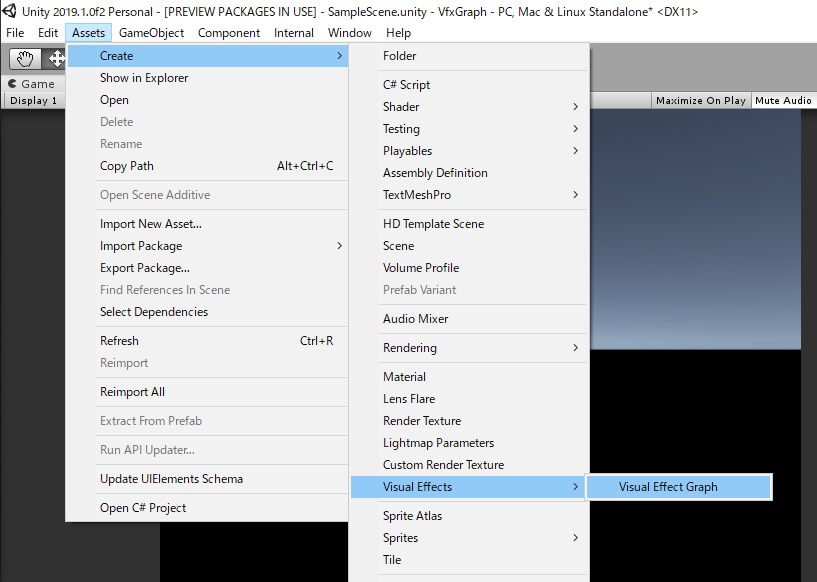Create an HD Template Scene
This screenshot has height=582, width=817.
click(470, 224)
